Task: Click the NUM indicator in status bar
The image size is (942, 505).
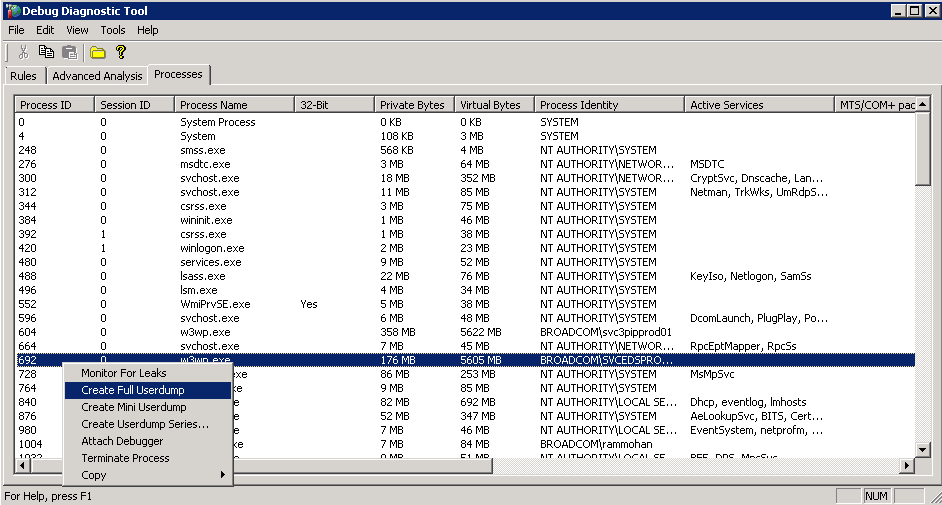Action: (876, 496)
